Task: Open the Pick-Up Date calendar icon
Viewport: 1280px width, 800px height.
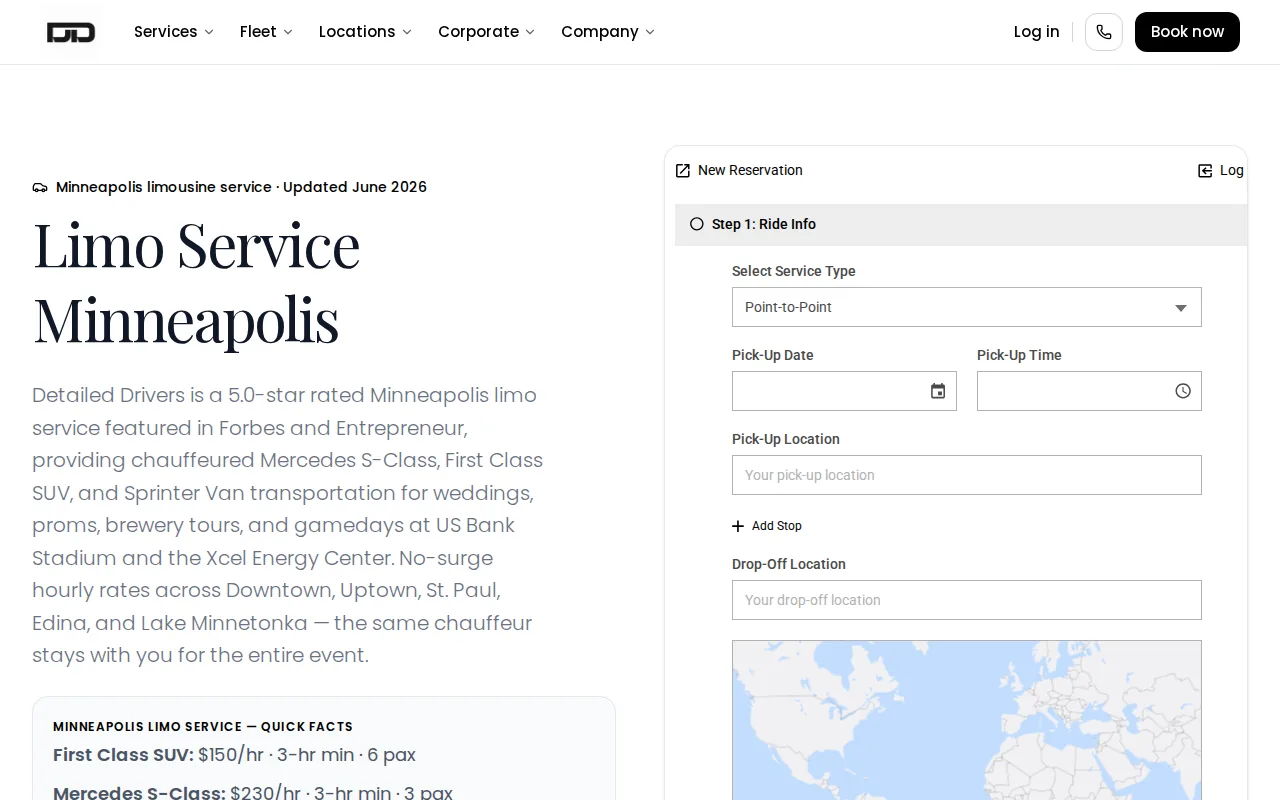Action: click(x=938, y=391)
